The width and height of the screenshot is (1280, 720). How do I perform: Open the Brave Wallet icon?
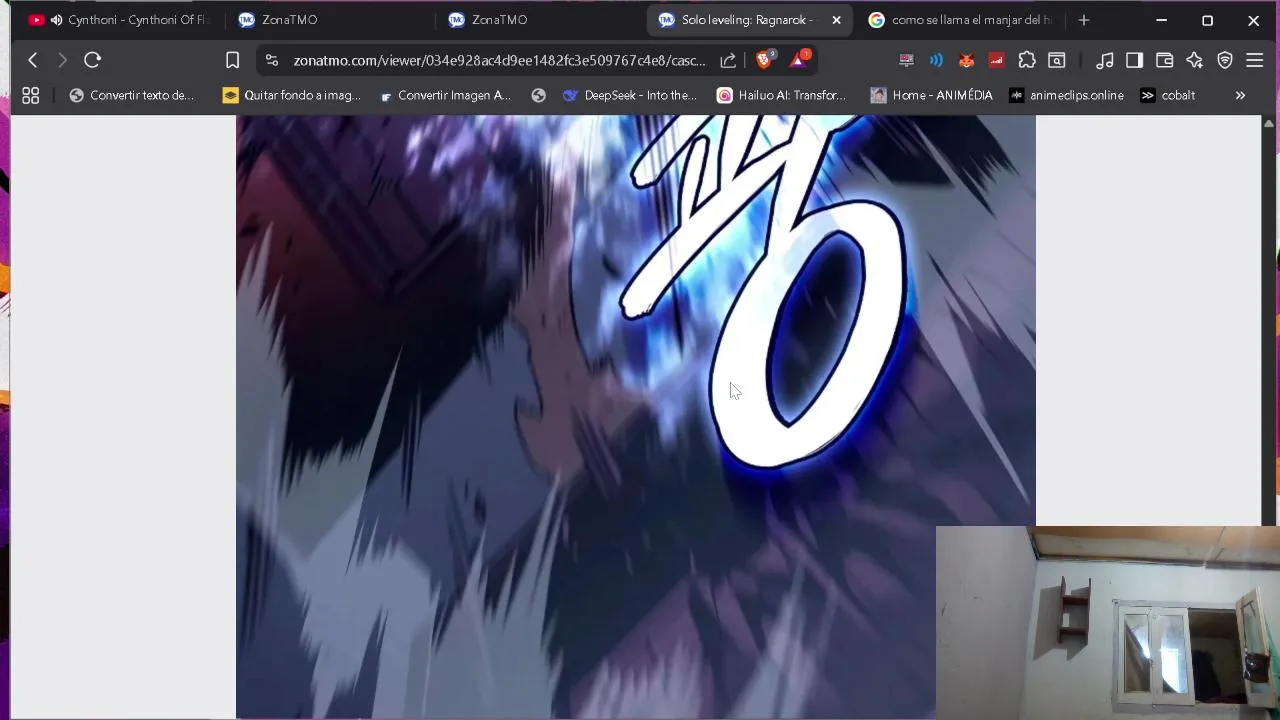pos(1164,60)
